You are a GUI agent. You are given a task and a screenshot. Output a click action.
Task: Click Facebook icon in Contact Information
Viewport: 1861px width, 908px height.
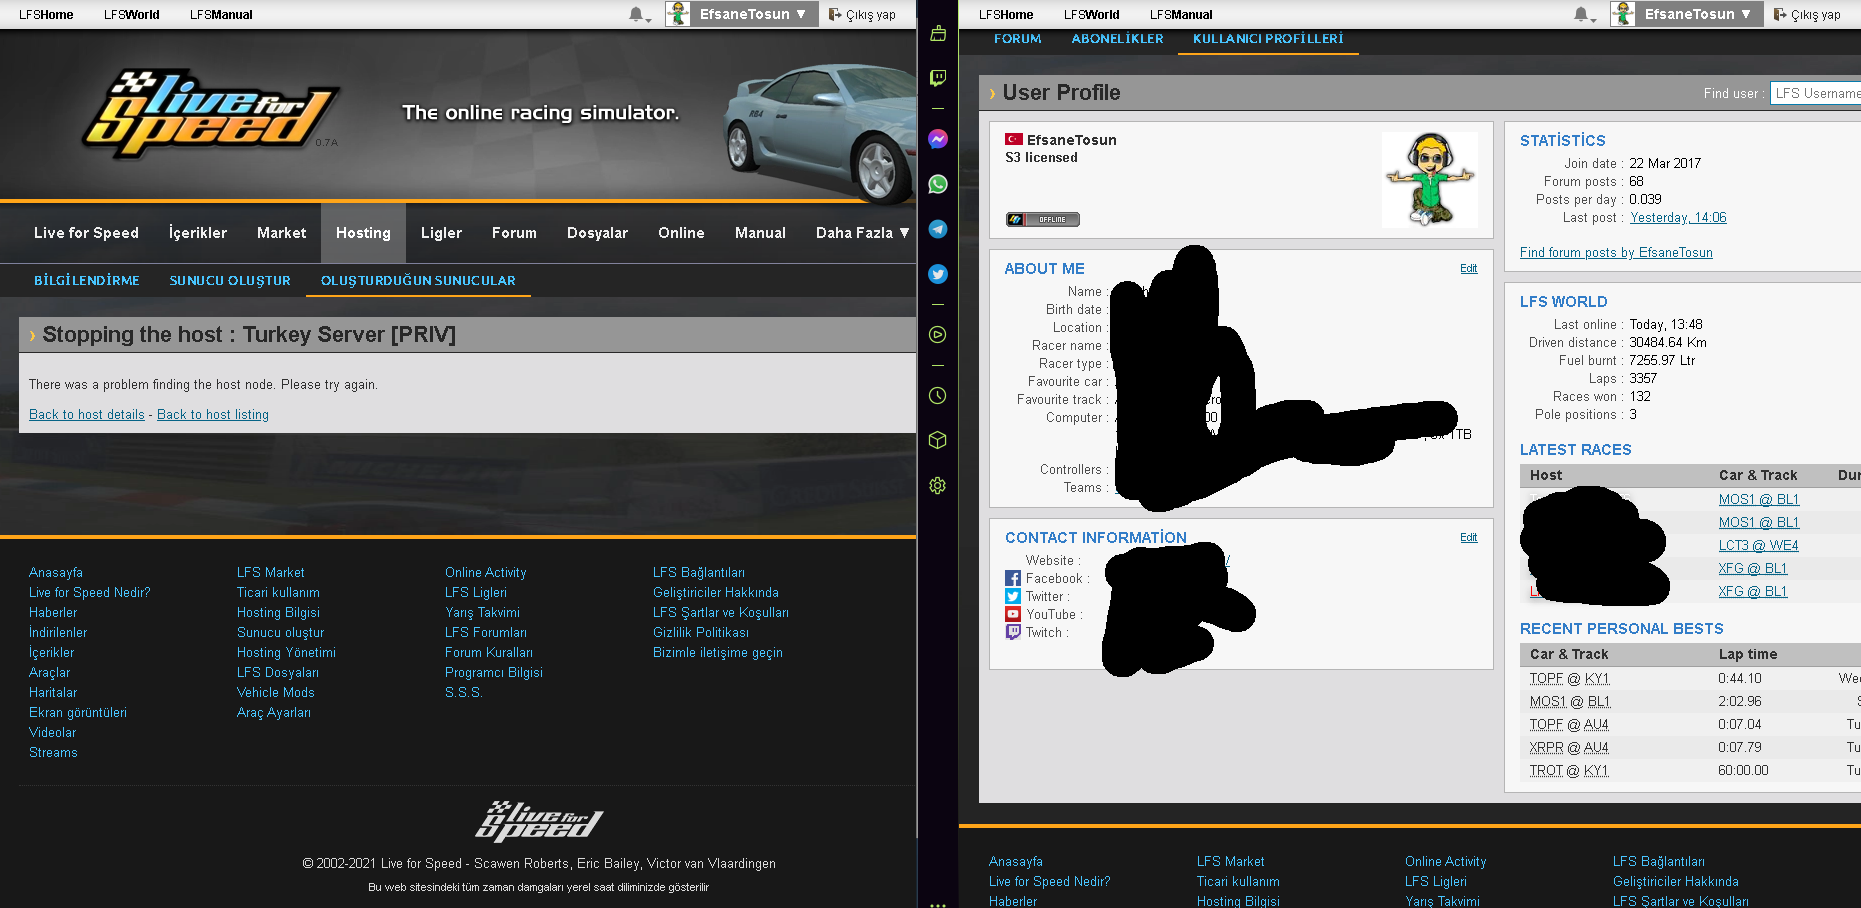coord(1013,578)
